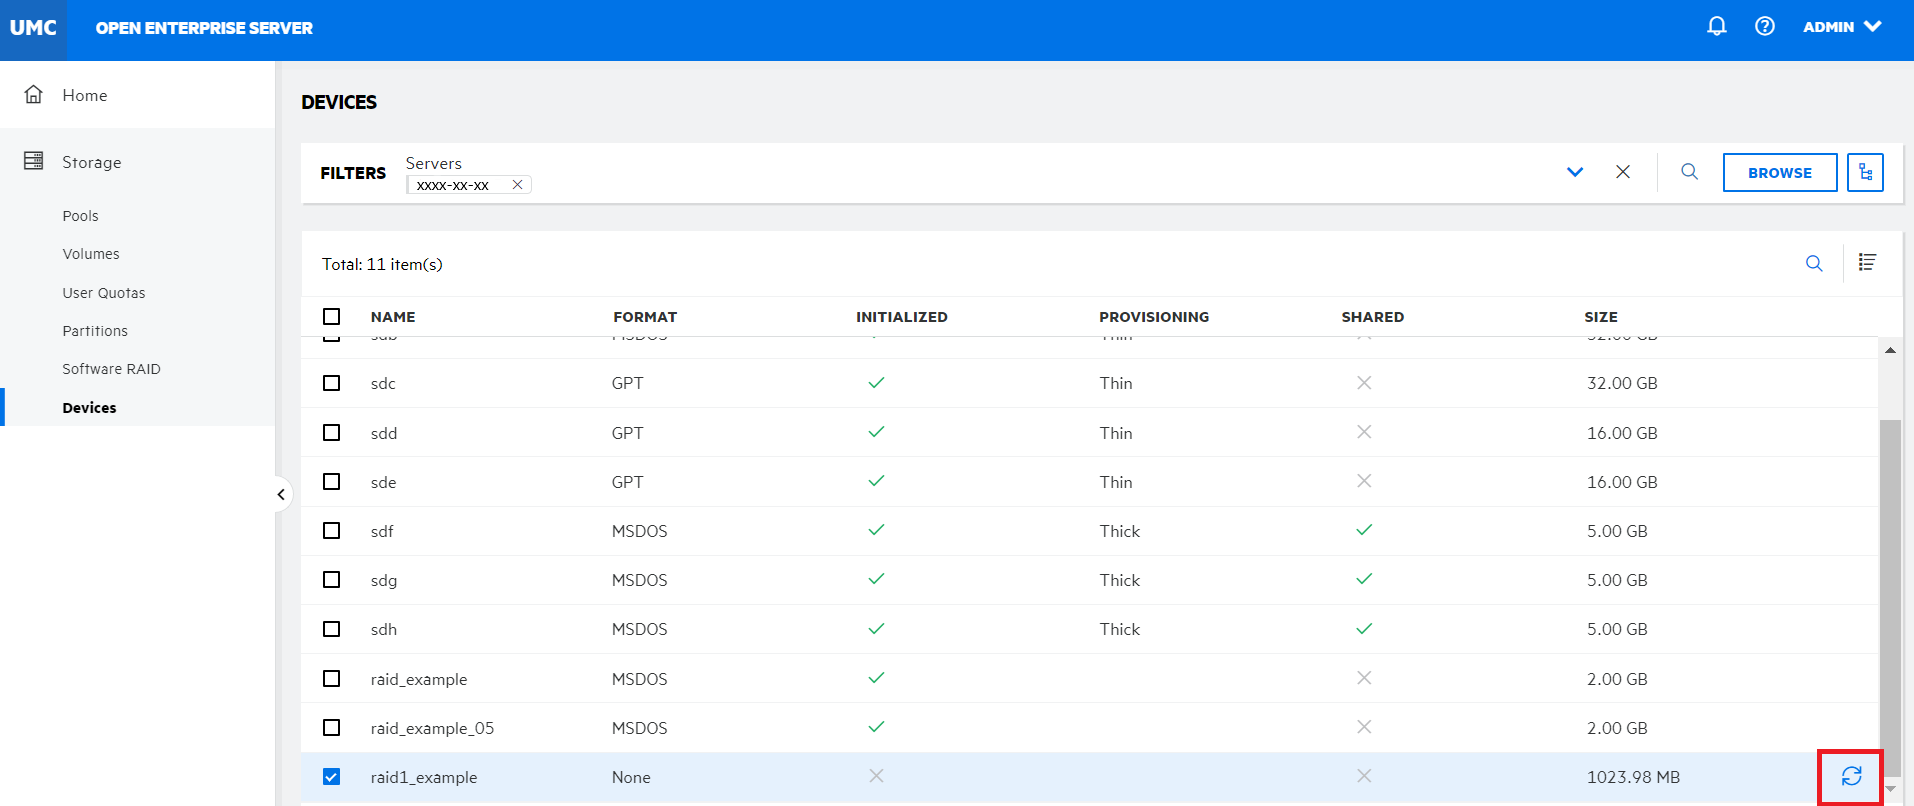Go to Pools in Storage menu
Screen dimensions: 1914x806
pos(80,216)
